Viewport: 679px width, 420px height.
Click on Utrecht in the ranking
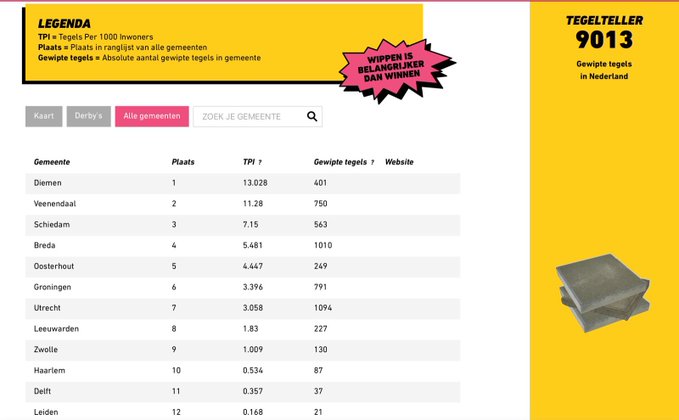click(x=49, y=308)
